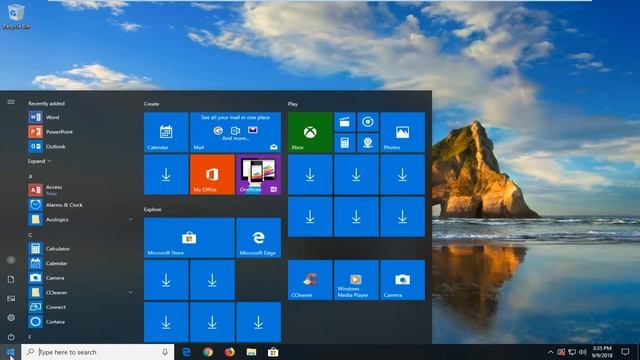Launch Camera from the app list
Image resolution: width=640 pixels, height=360 pixels.
80,278
